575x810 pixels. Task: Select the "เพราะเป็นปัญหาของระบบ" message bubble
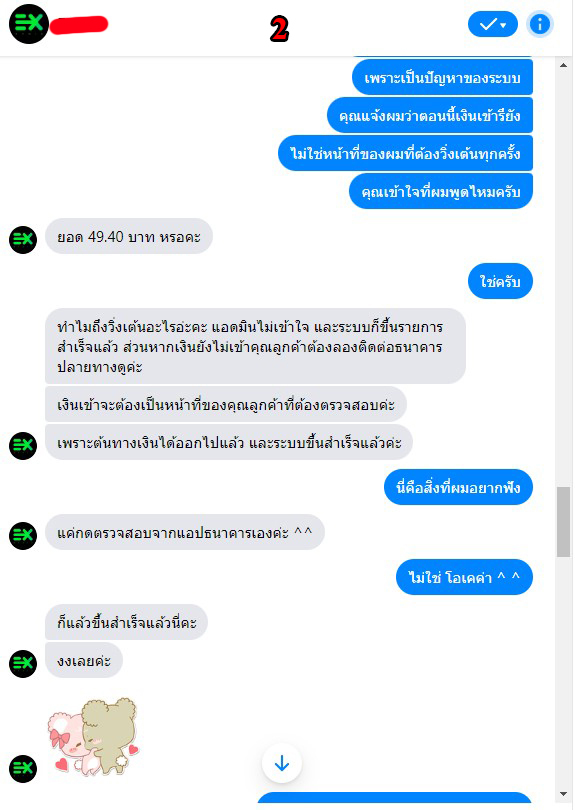[x=442, y=77]
